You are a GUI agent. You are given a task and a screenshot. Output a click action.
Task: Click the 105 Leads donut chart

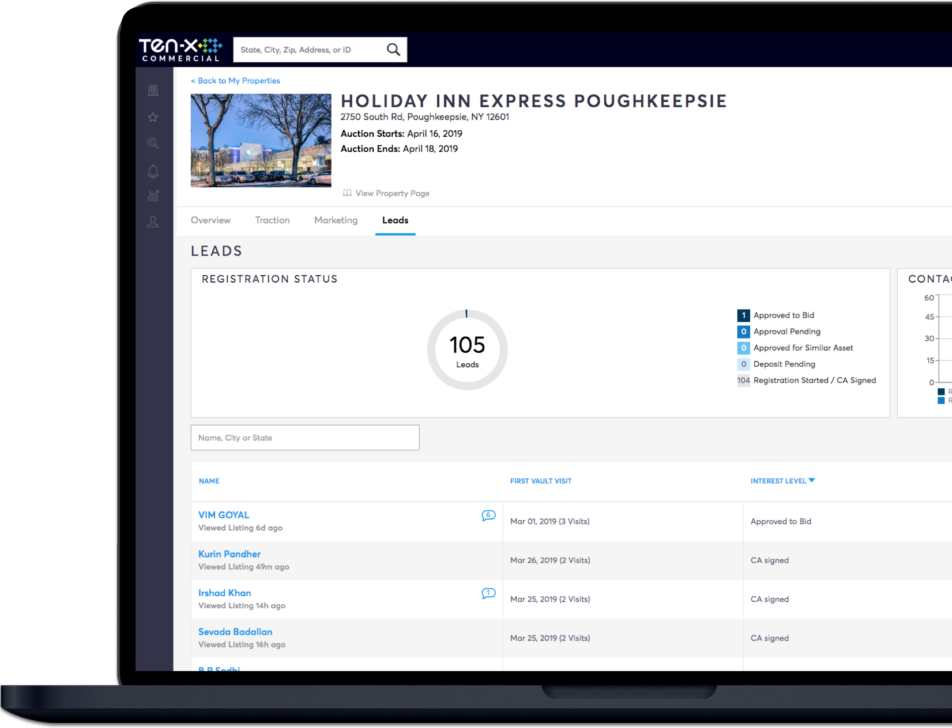468,350
